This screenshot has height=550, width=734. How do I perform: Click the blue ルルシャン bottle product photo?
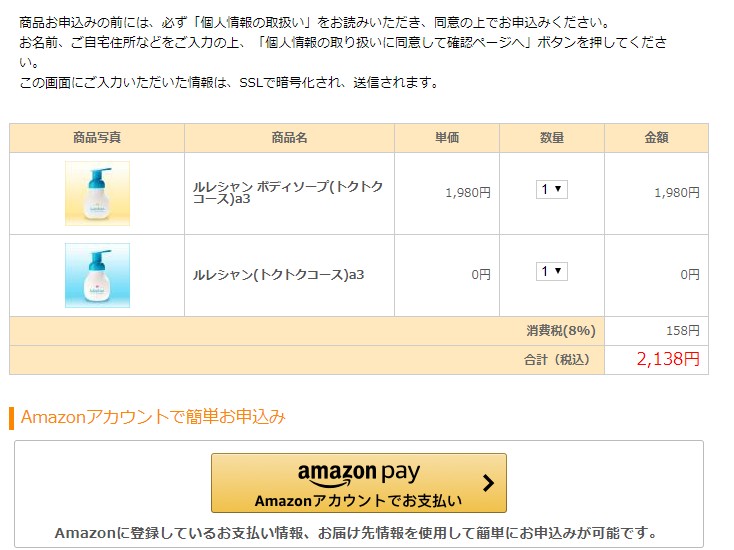[97, 275]
